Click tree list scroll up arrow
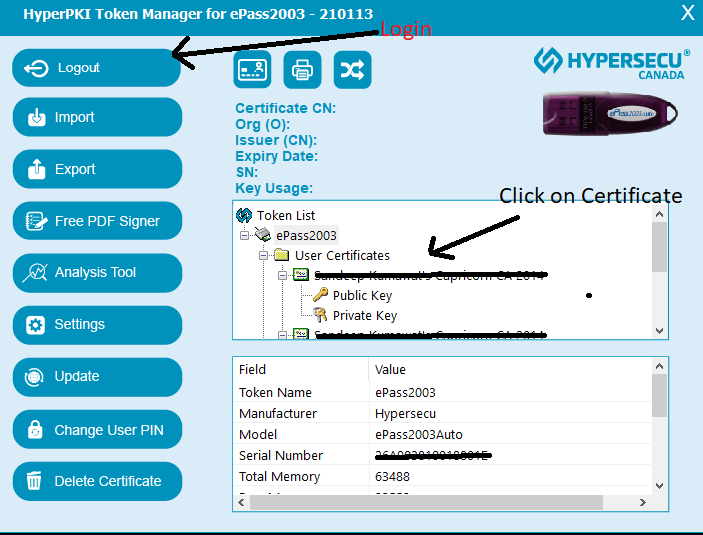Viewport: 703px width, 535px height. click(x=659, y=214)
